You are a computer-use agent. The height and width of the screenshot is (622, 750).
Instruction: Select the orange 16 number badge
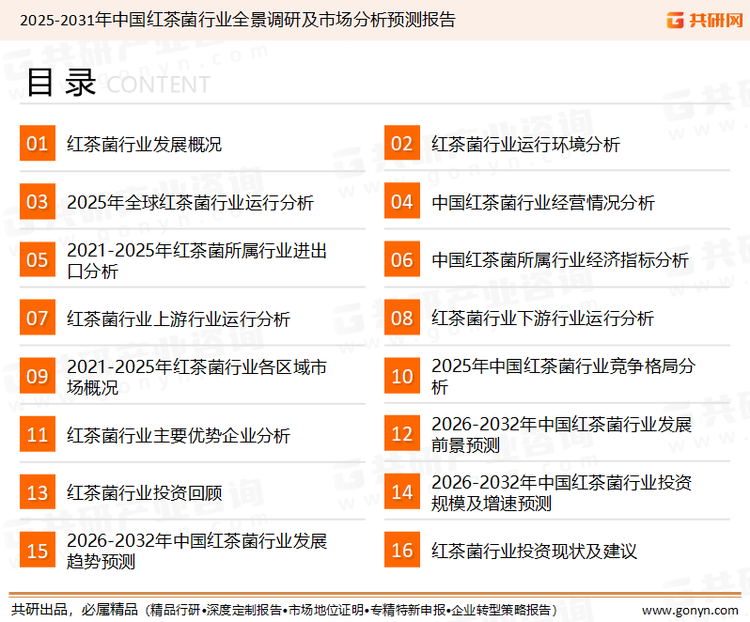[402, 550]
